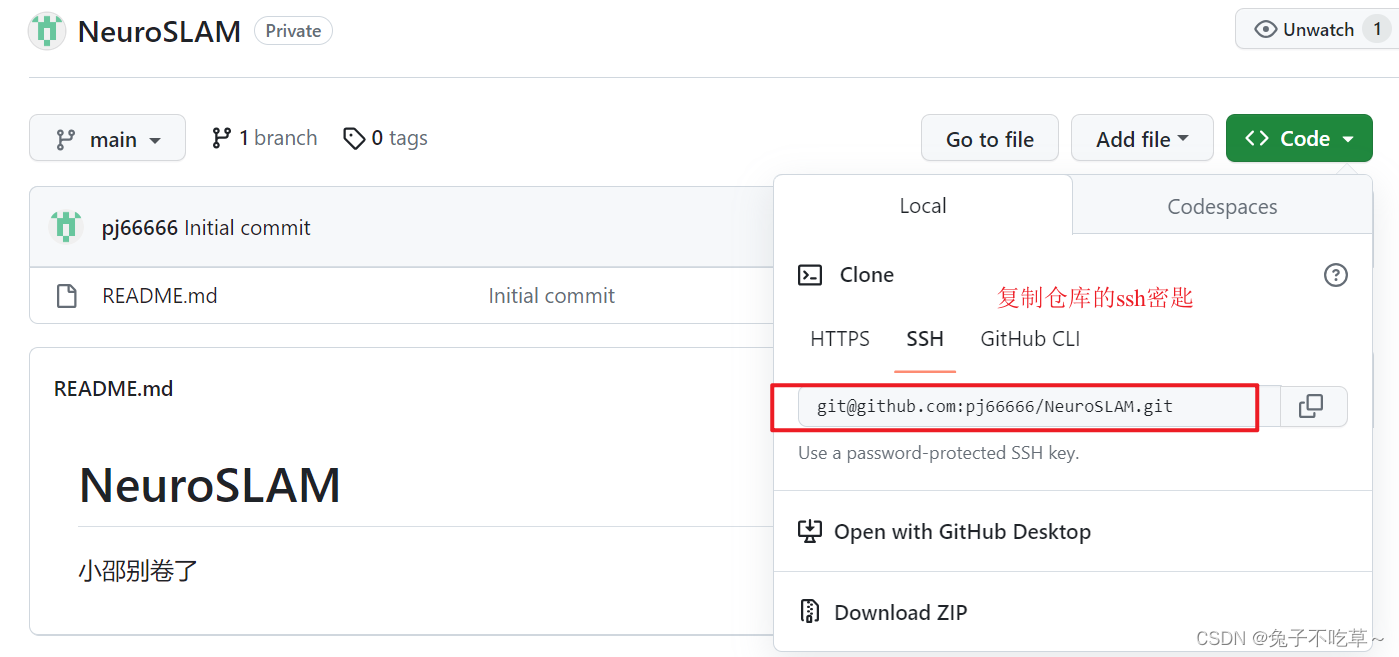Select the HTTPS clone tab
The width and height of the screenshot is (1399, 657).
[839, 339]
